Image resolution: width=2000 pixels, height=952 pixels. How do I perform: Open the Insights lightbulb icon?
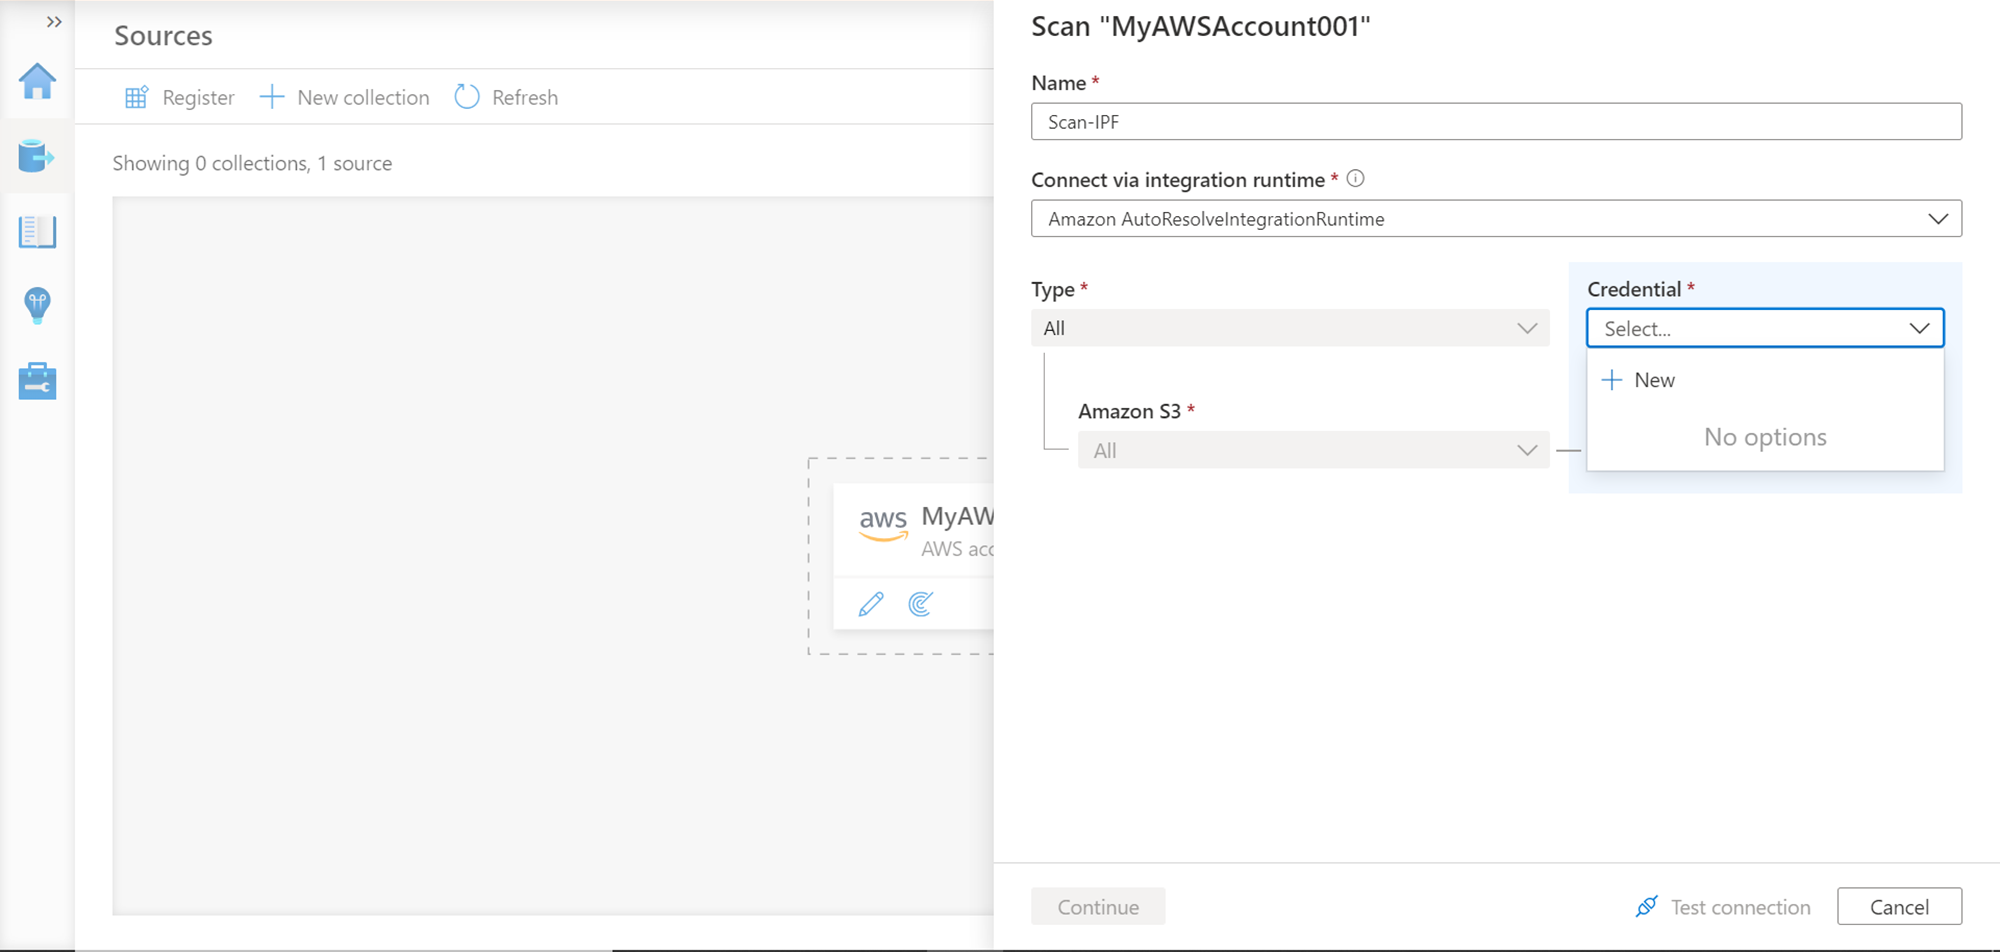(x=37, y=306)
